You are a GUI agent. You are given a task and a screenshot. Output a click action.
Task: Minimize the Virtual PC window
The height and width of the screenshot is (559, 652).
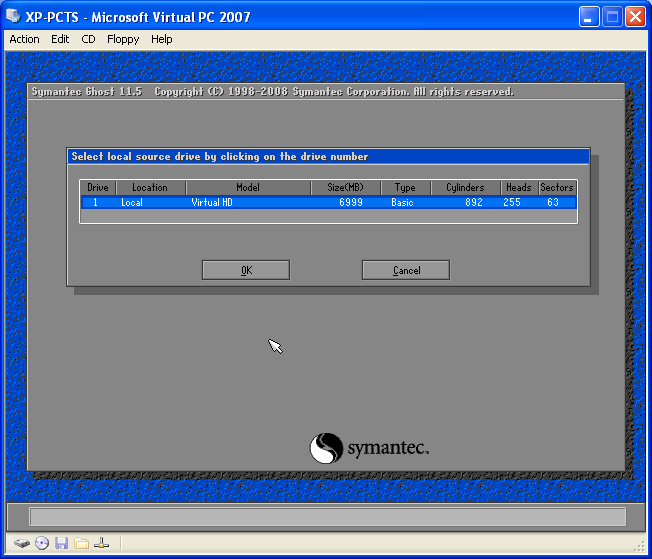(x=589, y=17)
